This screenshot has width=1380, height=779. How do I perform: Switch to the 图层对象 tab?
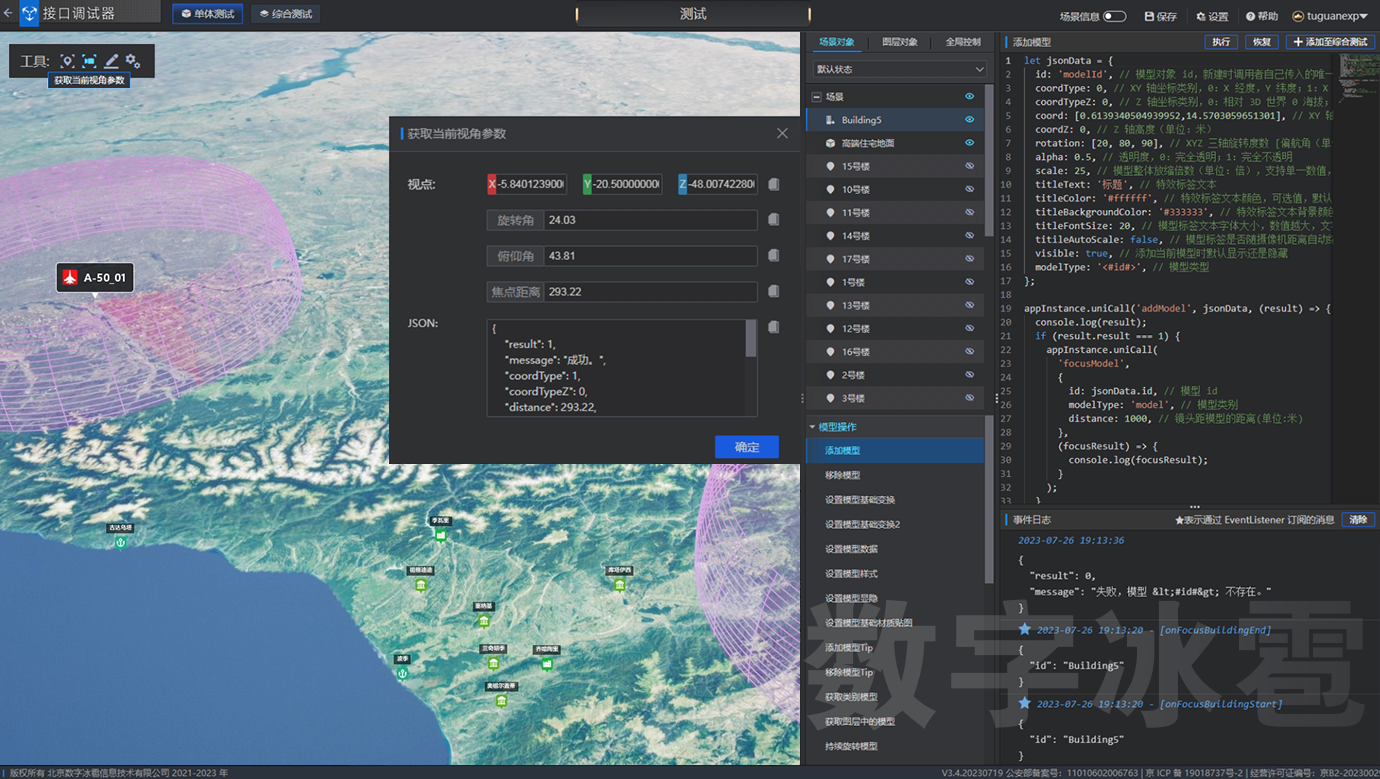(x=899, y=42)
